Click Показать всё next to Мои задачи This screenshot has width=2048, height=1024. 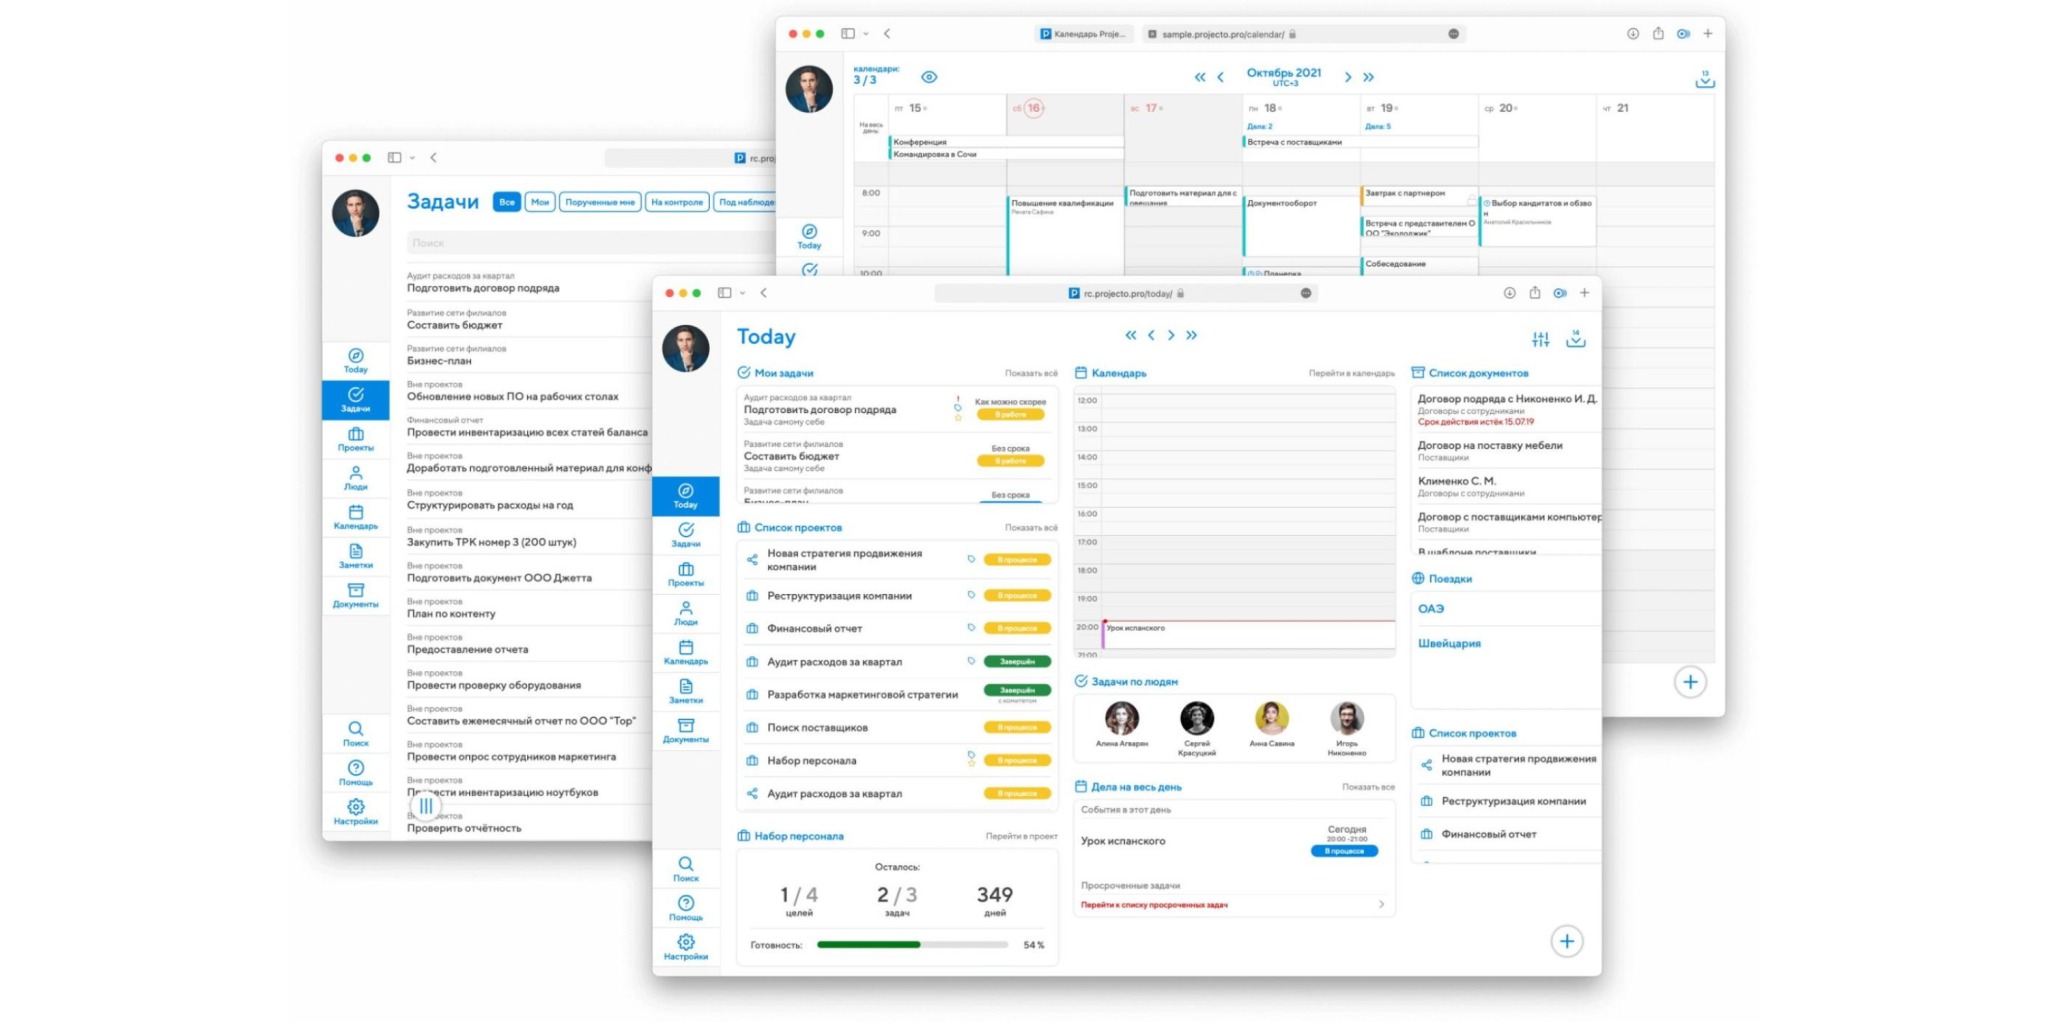tap(1031, 373)
